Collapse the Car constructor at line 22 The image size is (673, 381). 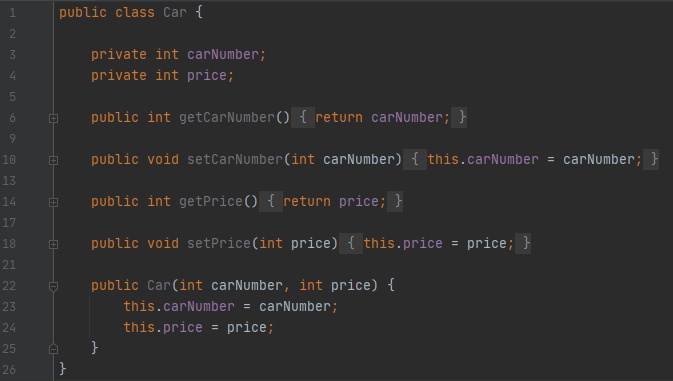53,286
